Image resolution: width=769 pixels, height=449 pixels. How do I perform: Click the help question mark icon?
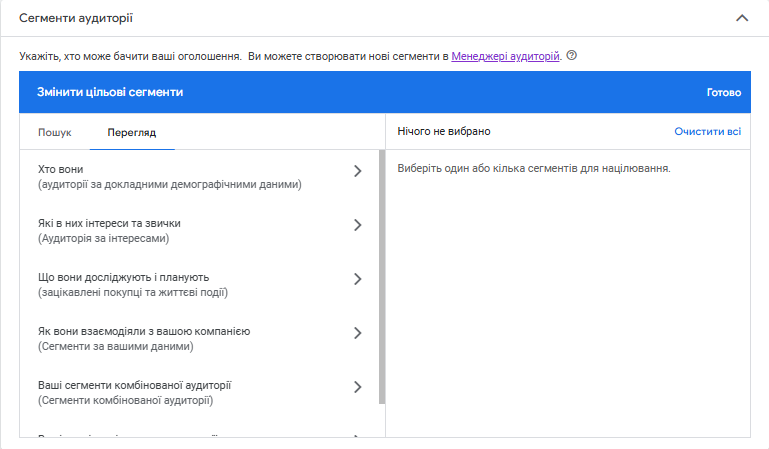[x=572, y=56]
